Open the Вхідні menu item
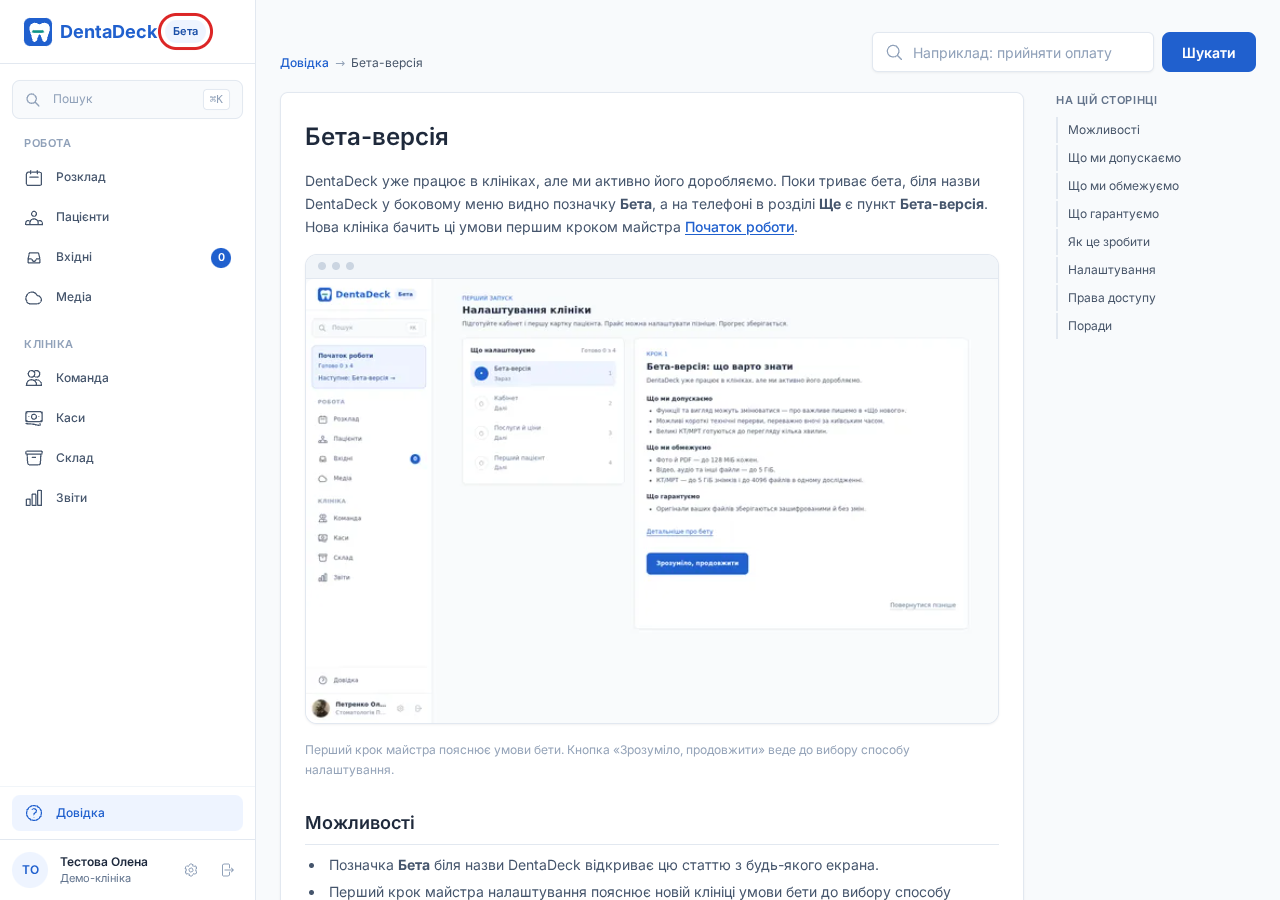 [127, 257]
